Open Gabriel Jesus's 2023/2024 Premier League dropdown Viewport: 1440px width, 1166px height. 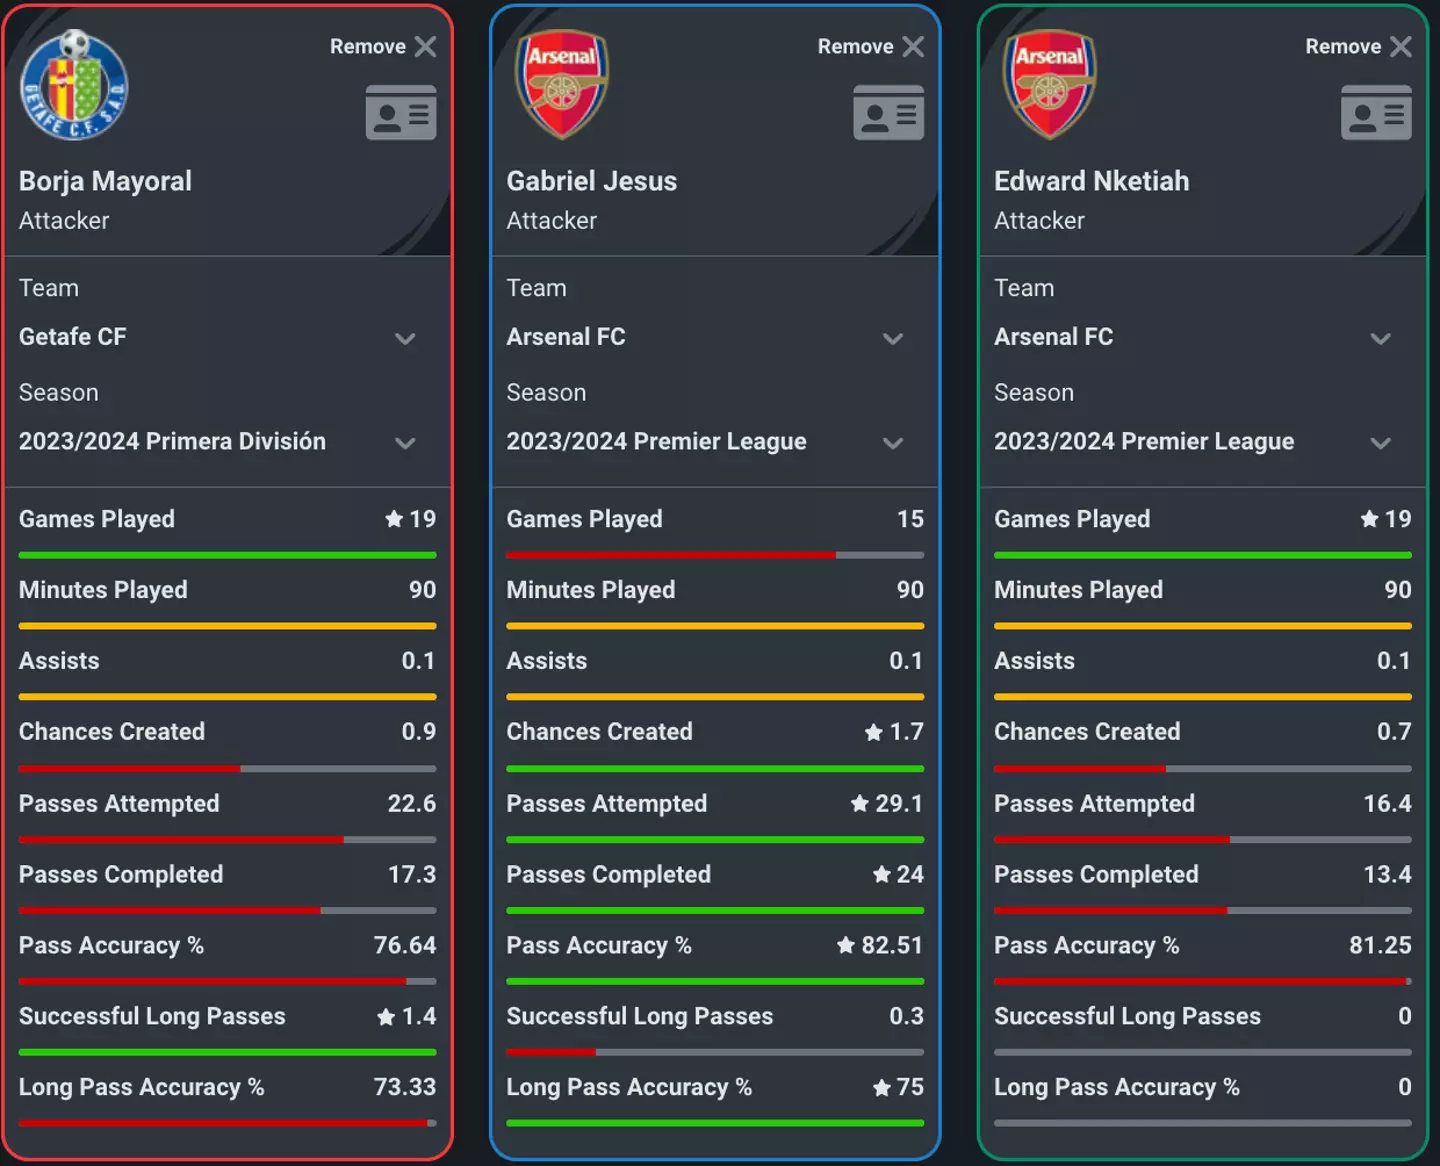point(893,443)
